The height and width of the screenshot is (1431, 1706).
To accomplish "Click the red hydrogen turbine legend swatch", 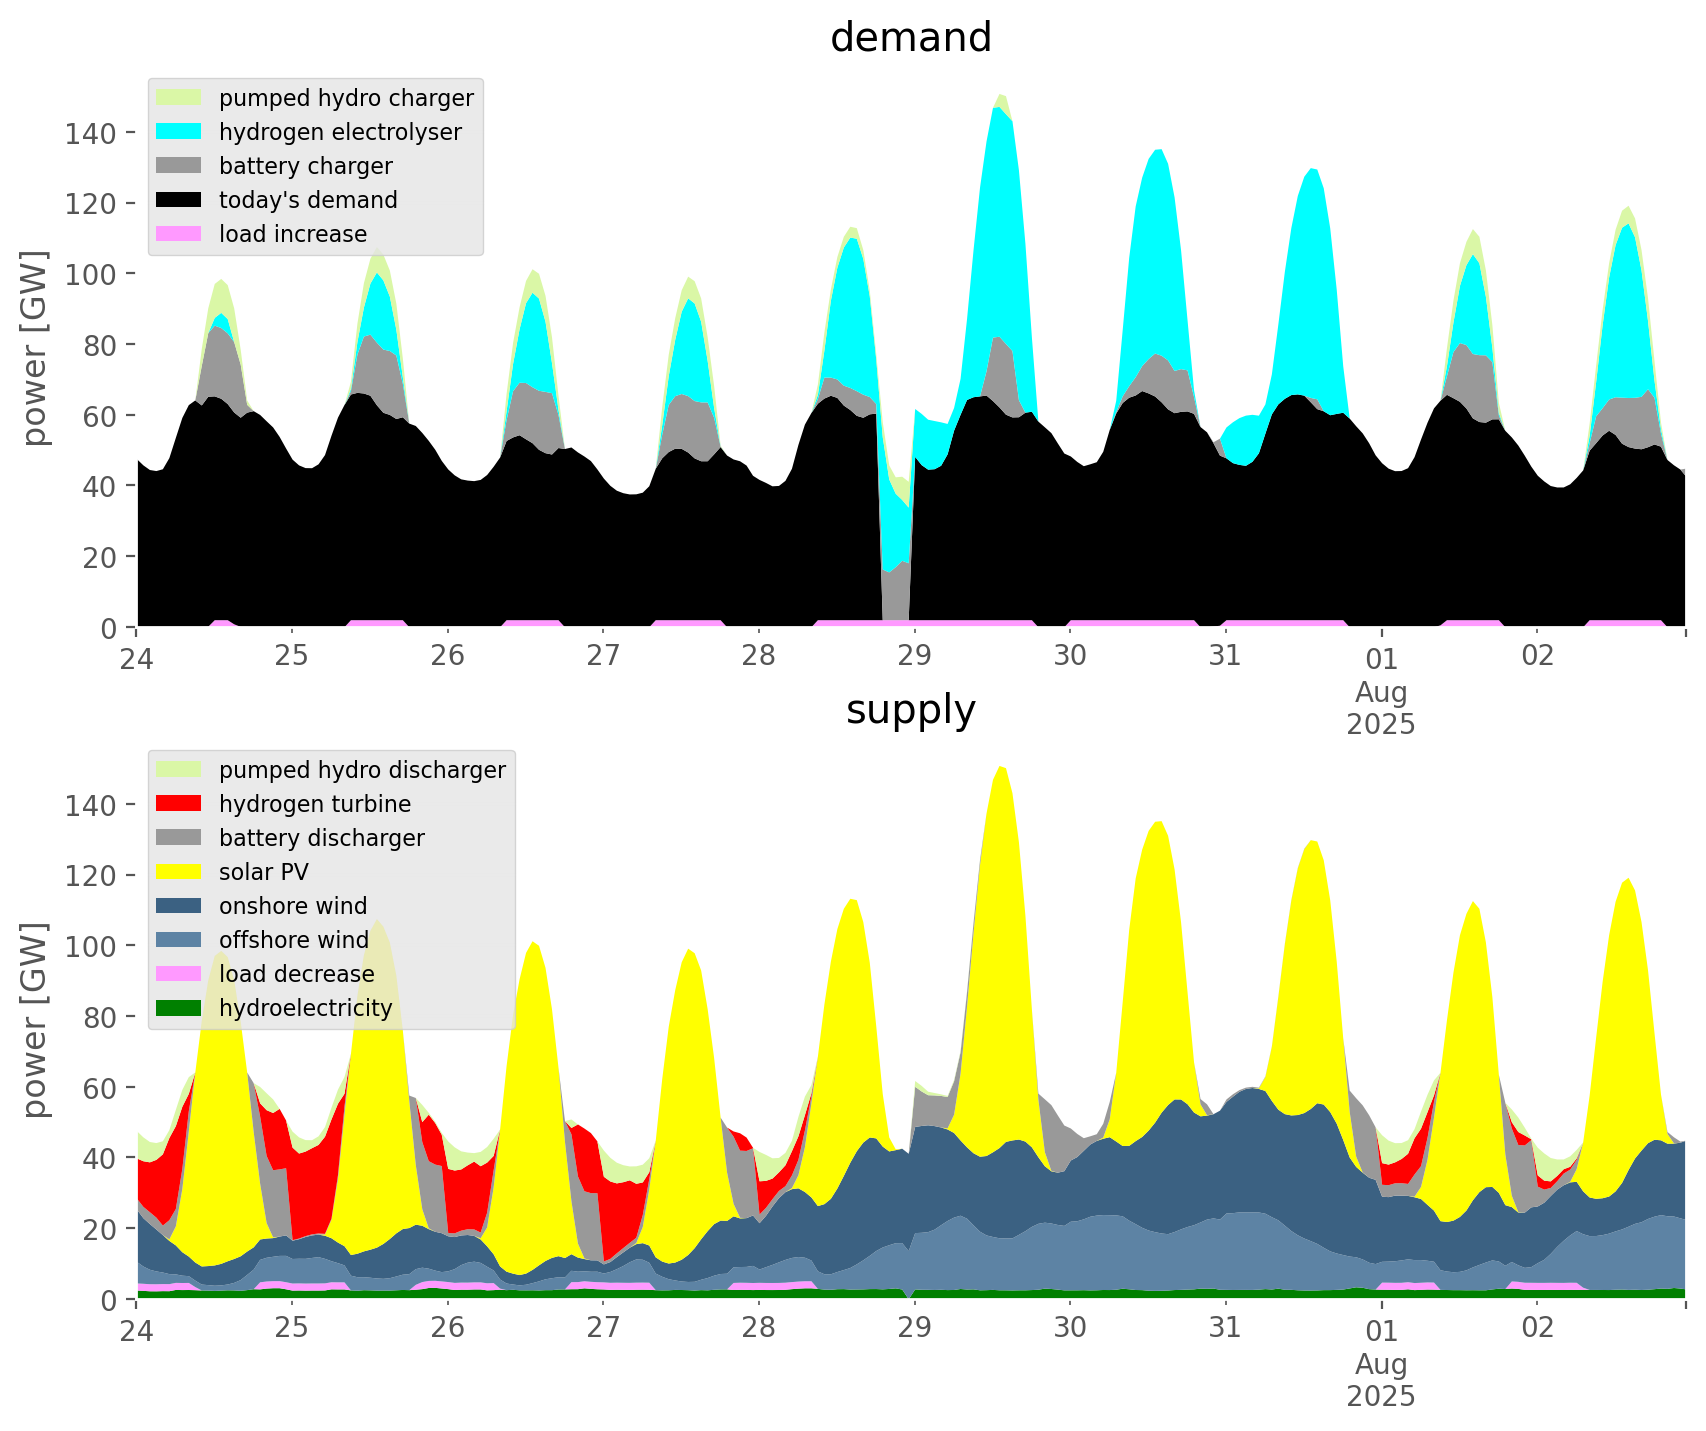I will [180, 804].
